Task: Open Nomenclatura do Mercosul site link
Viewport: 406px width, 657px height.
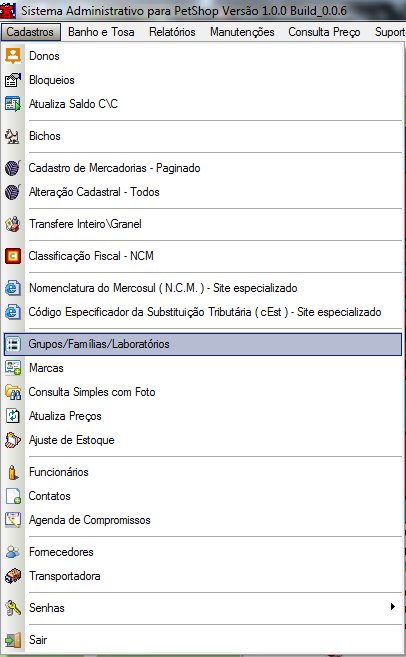Action: pyautogui.click(x=203, y=288)
